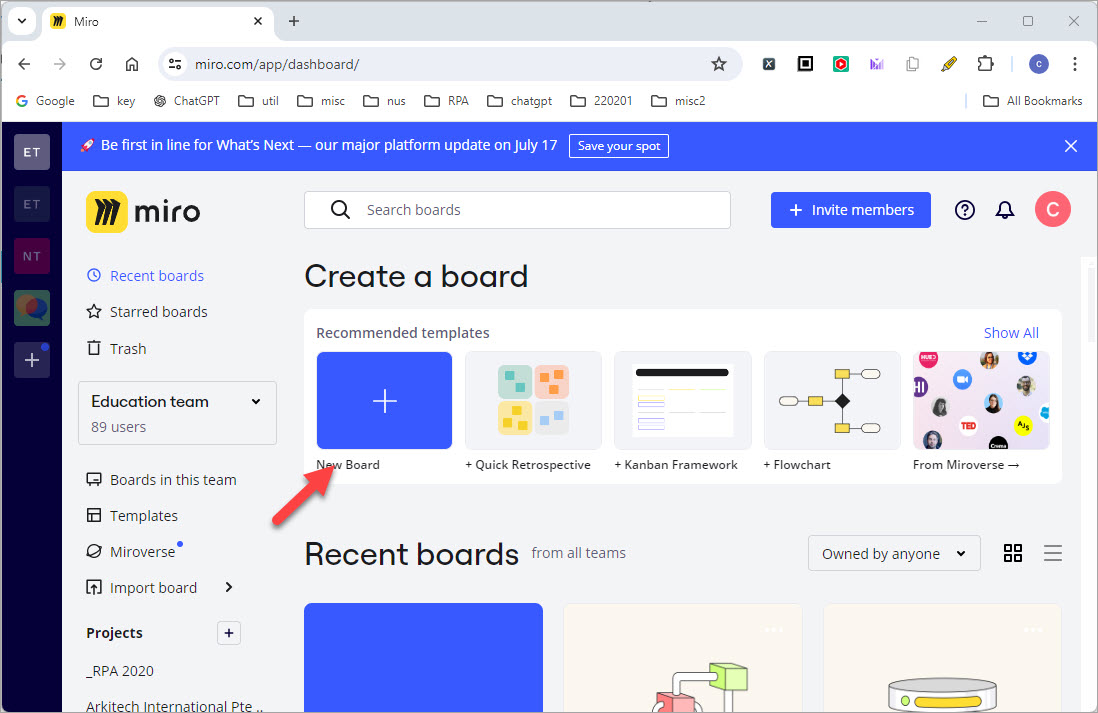The height and width of the screenshot is (713, 1098).
Task: Open the ChatGPT bookmark
Action: tap(186, 101)
